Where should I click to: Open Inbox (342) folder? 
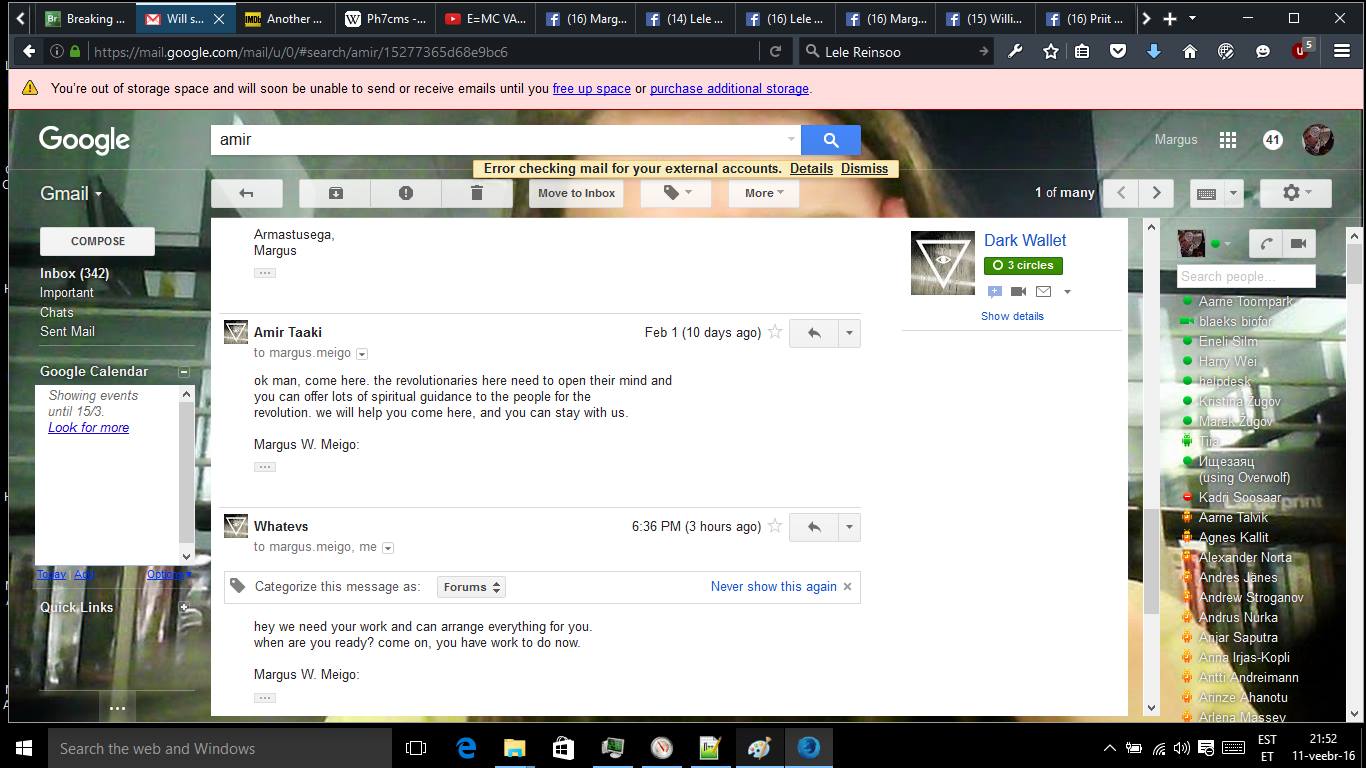[x=75, y=273]
